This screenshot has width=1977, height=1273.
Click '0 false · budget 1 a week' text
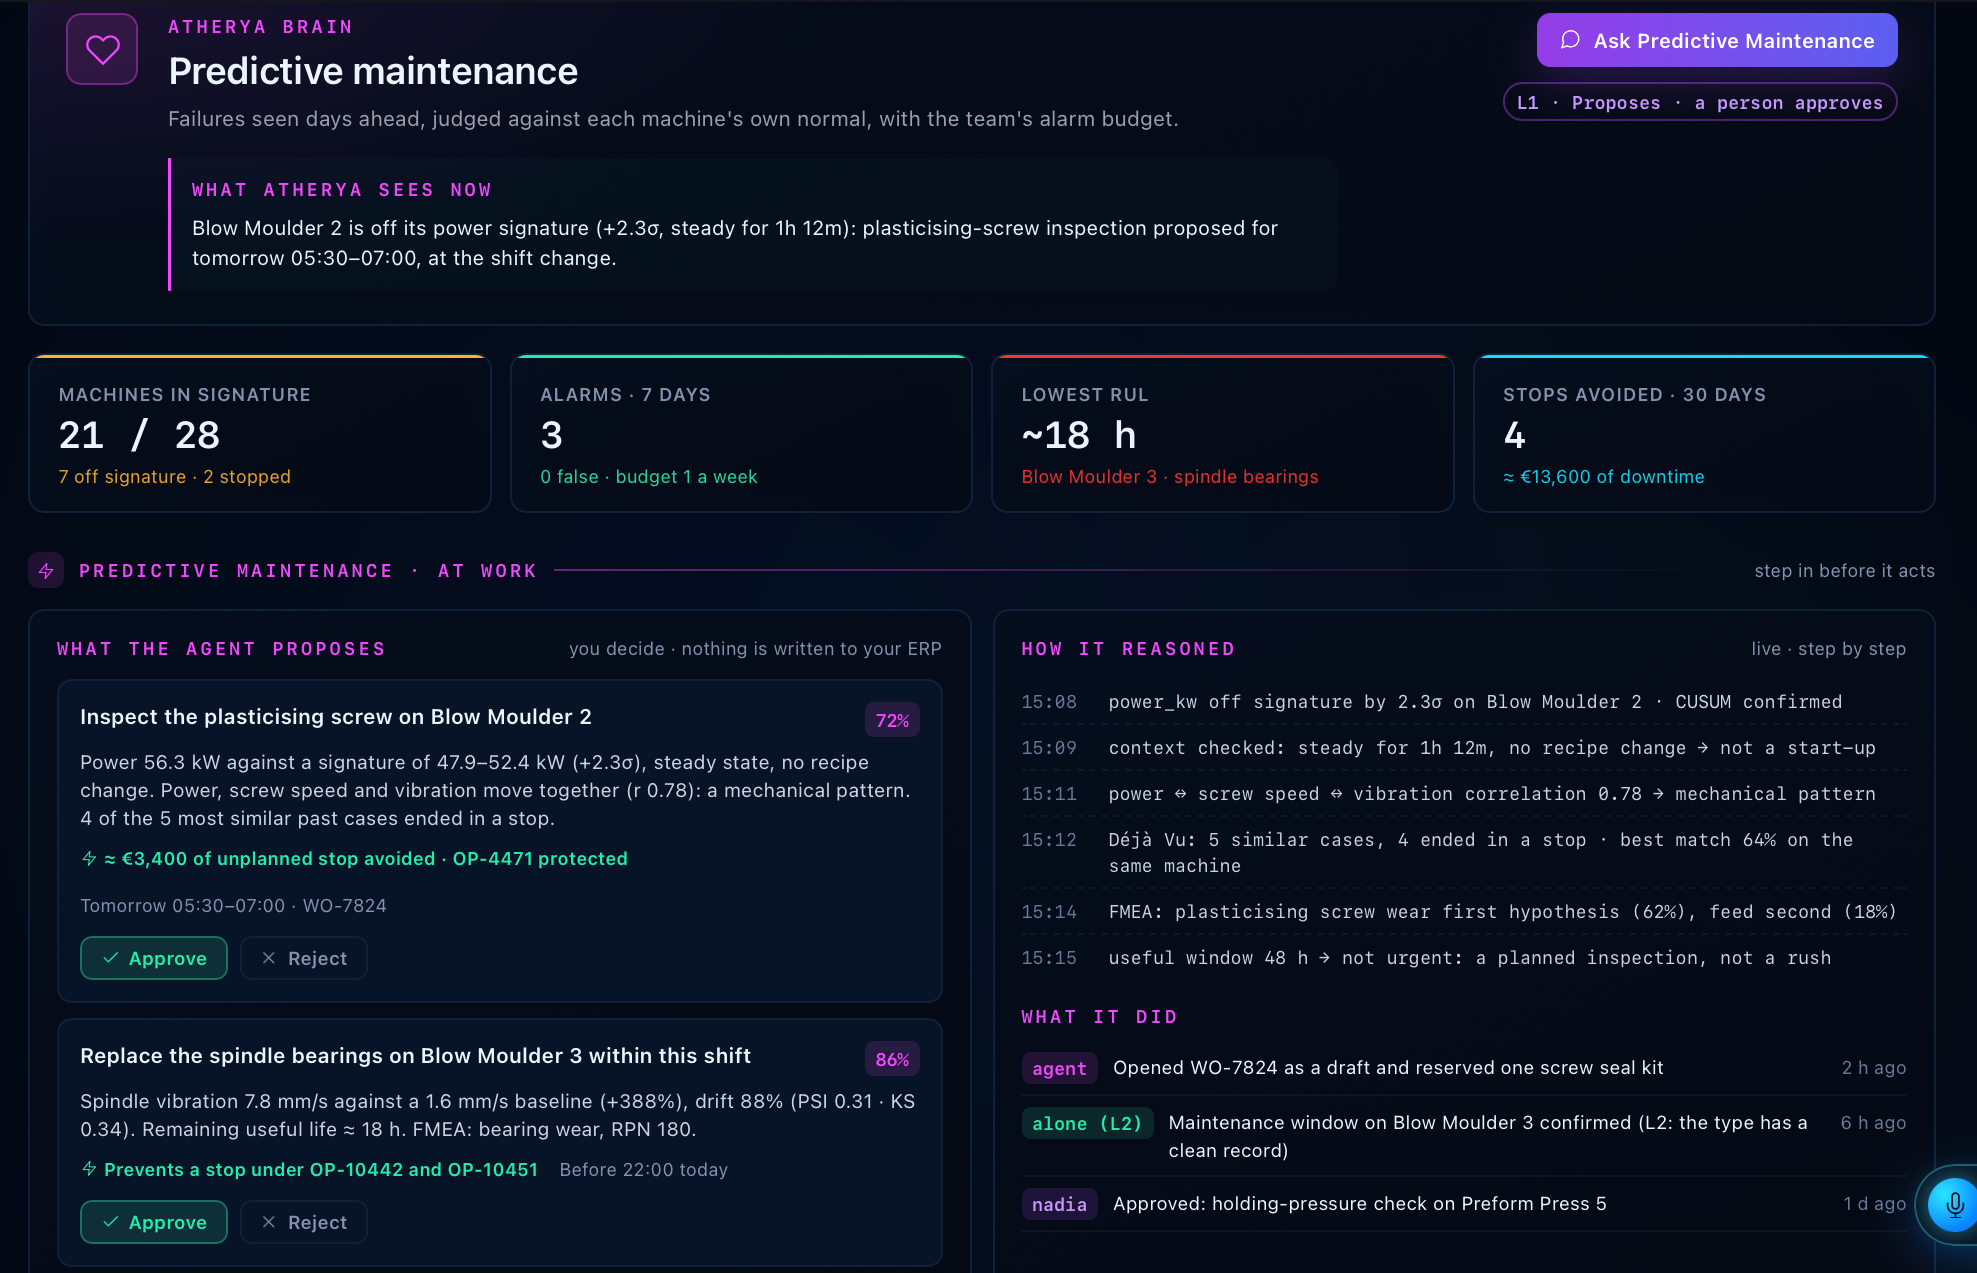pyautogui.click(x=649, y=477)
